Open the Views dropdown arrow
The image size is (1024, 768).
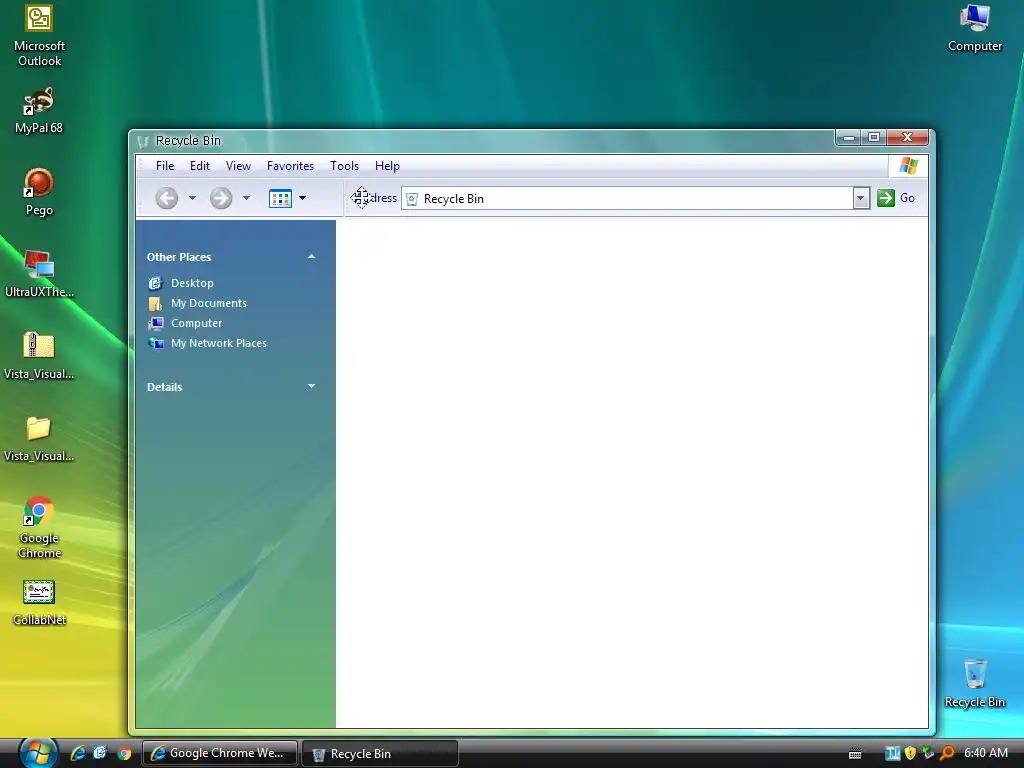(x=302, y=198)
